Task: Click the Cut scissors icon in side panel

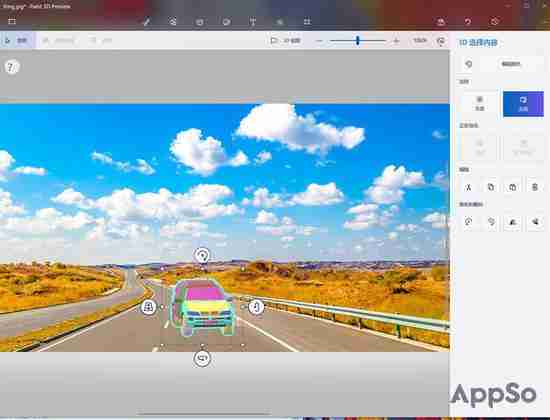Action: click(x=469, y=187)
